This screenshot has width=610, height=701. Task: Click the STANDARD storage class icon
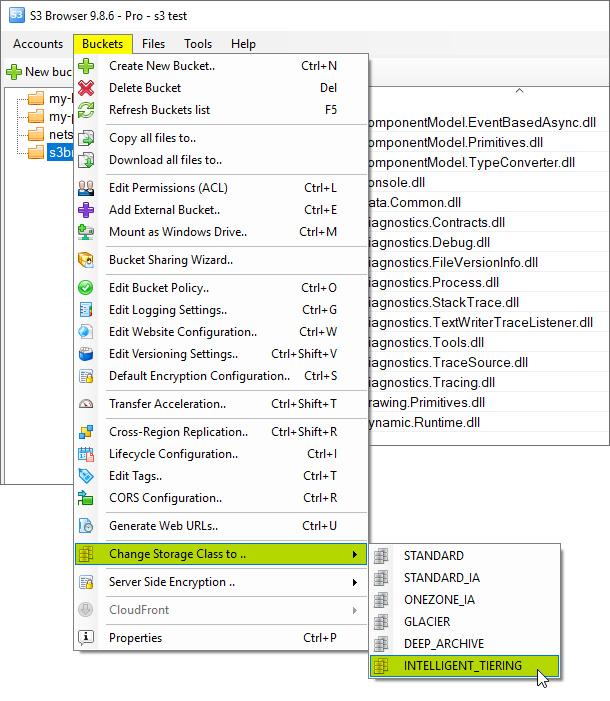(x=381, y=556)
